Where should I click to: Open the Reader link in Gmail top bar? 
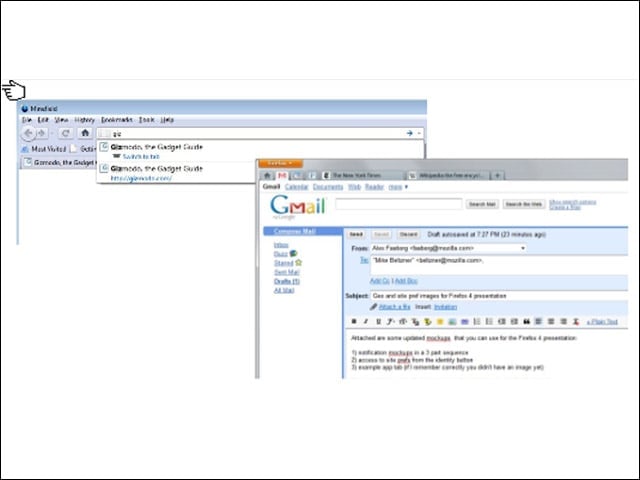[x=374, y=187]
